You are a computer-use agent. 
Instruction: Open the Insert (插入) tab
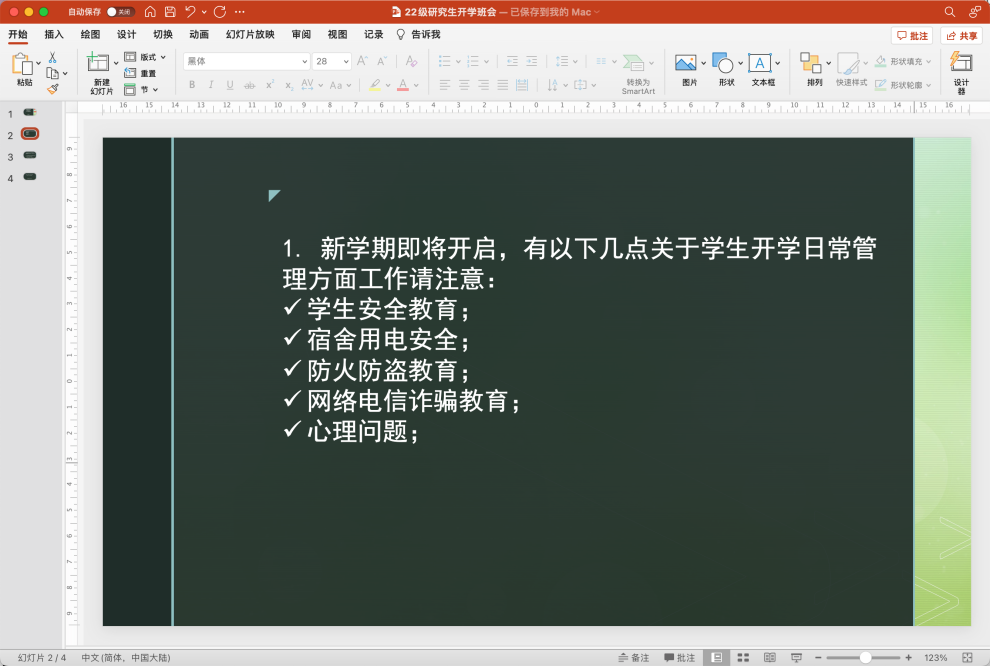pos(54,34)
